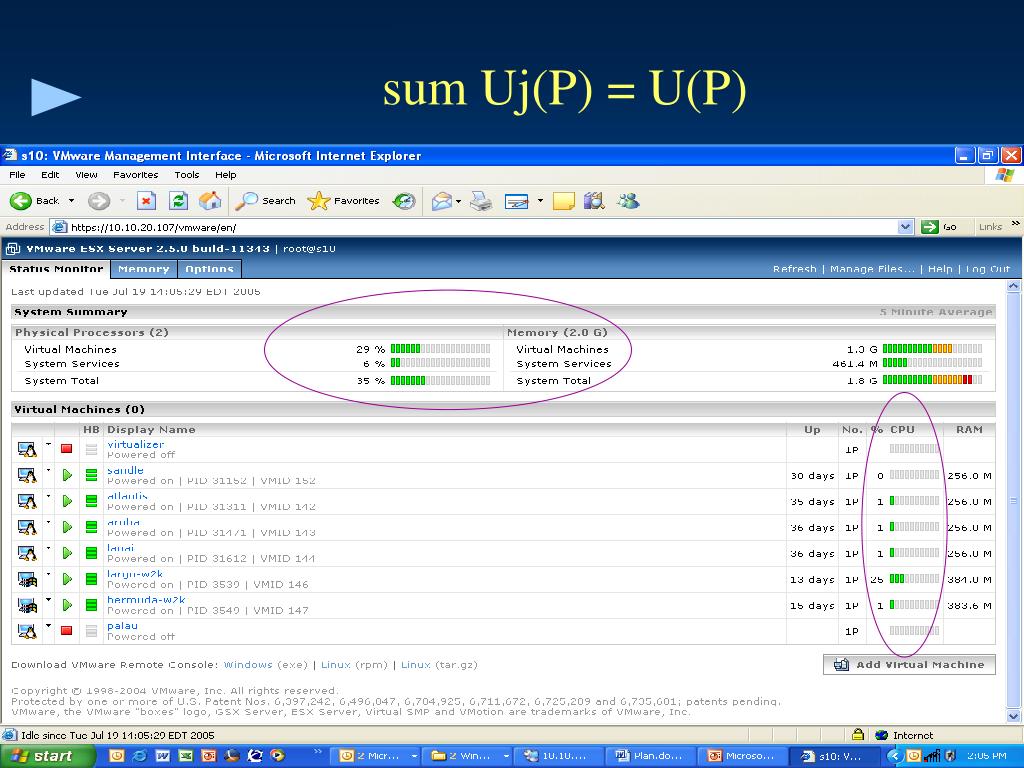Viewport: 1024px width, 768px height.
Task: Open the Search toolbar button
Action: (x=266, y=200)
